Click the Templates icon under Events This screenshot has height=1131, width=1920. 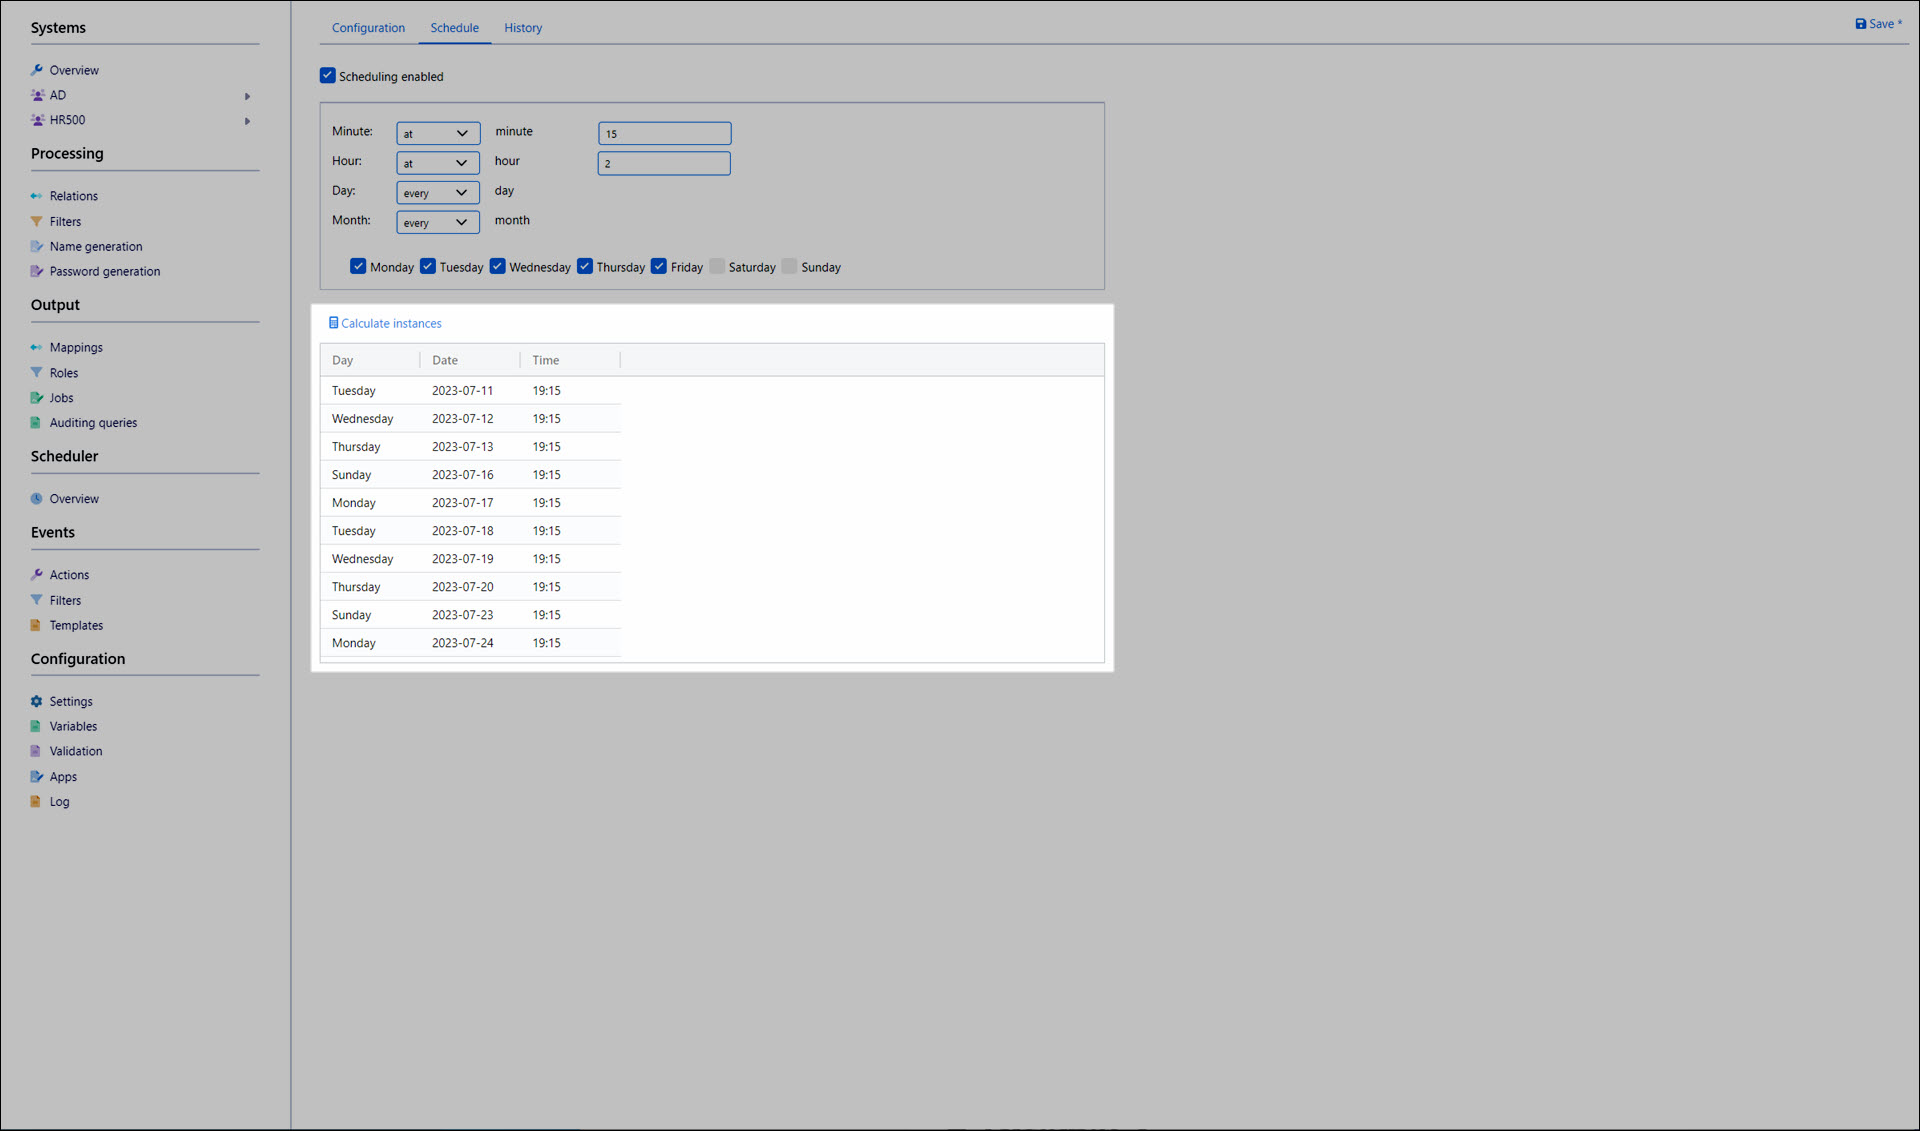click(x=36, y=626)
